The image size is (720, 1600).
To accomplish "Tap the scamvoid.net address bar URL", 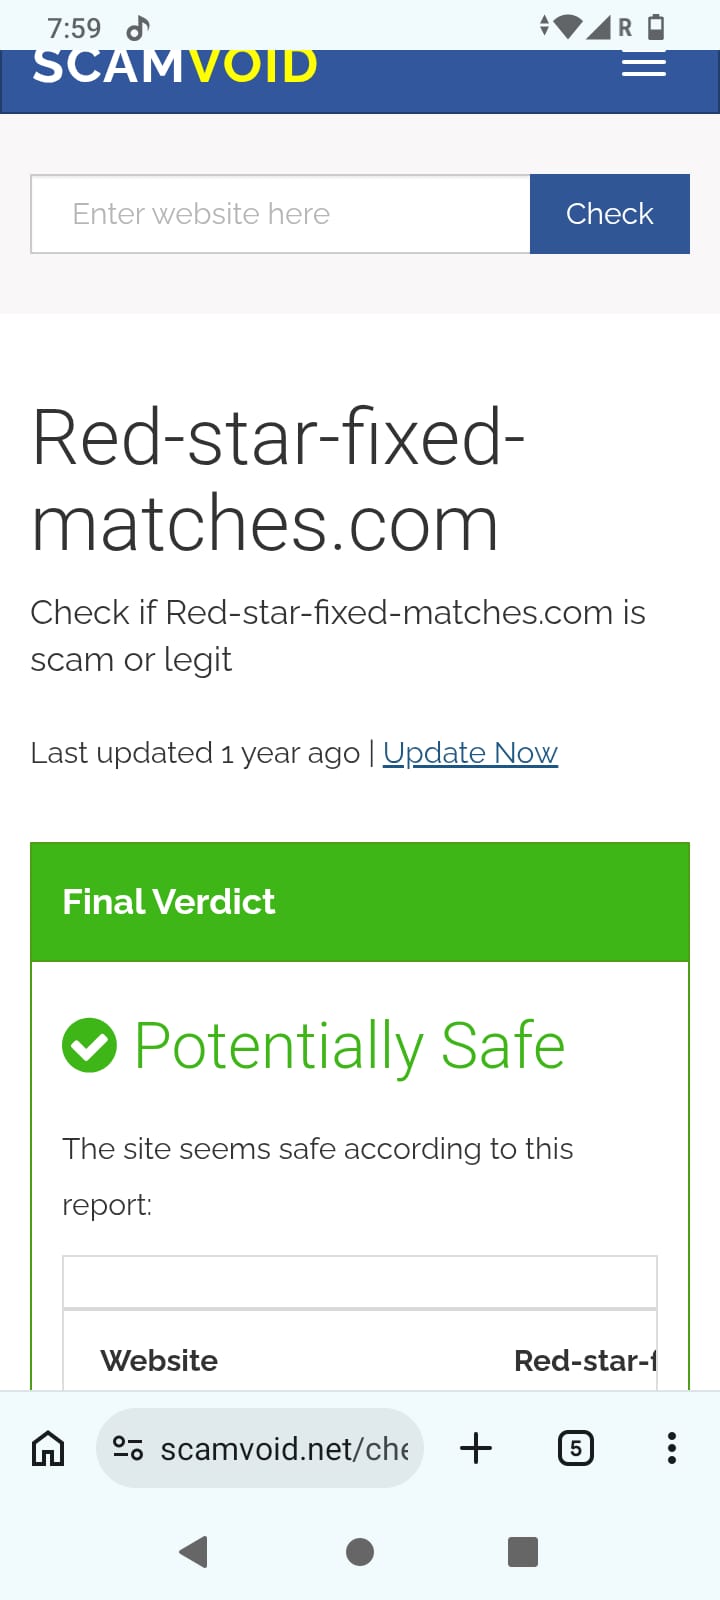I will (x=285, y=1448).
